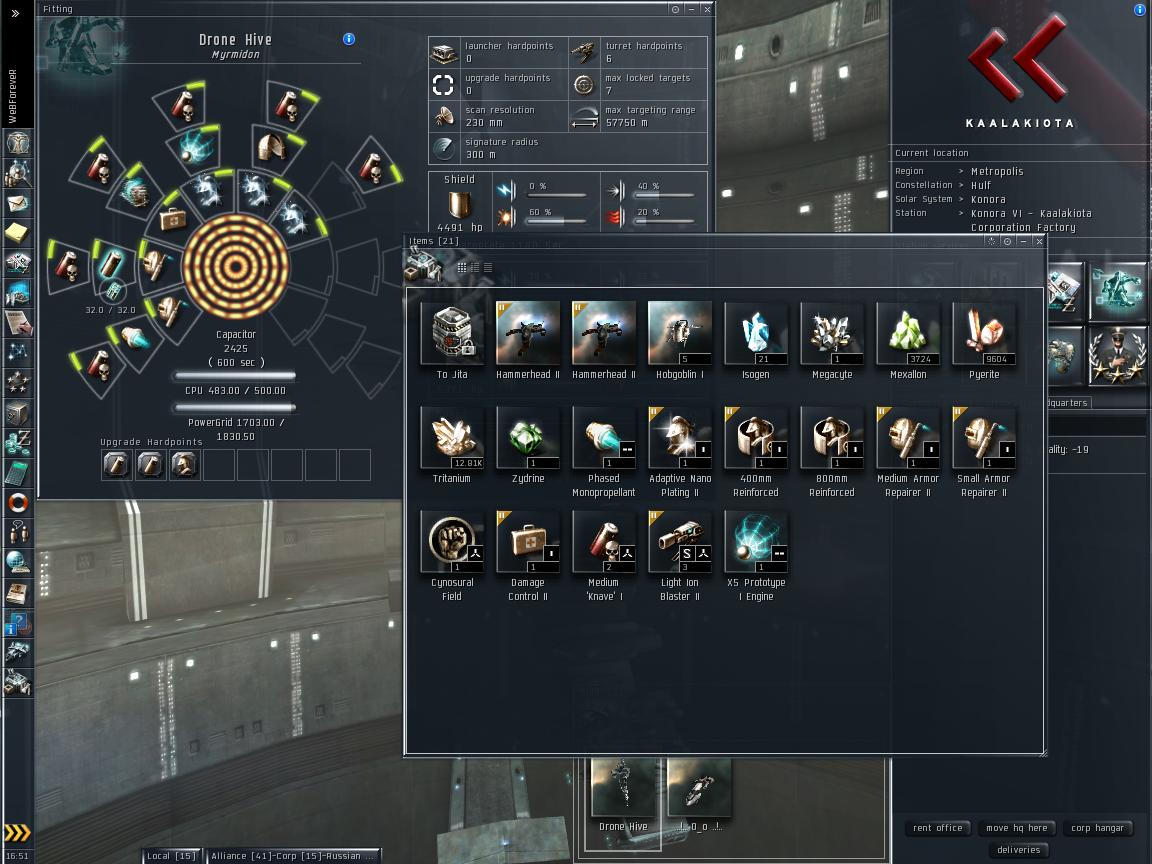
Task: Select the Pyerite stack
Action: [x=984, y=340]
